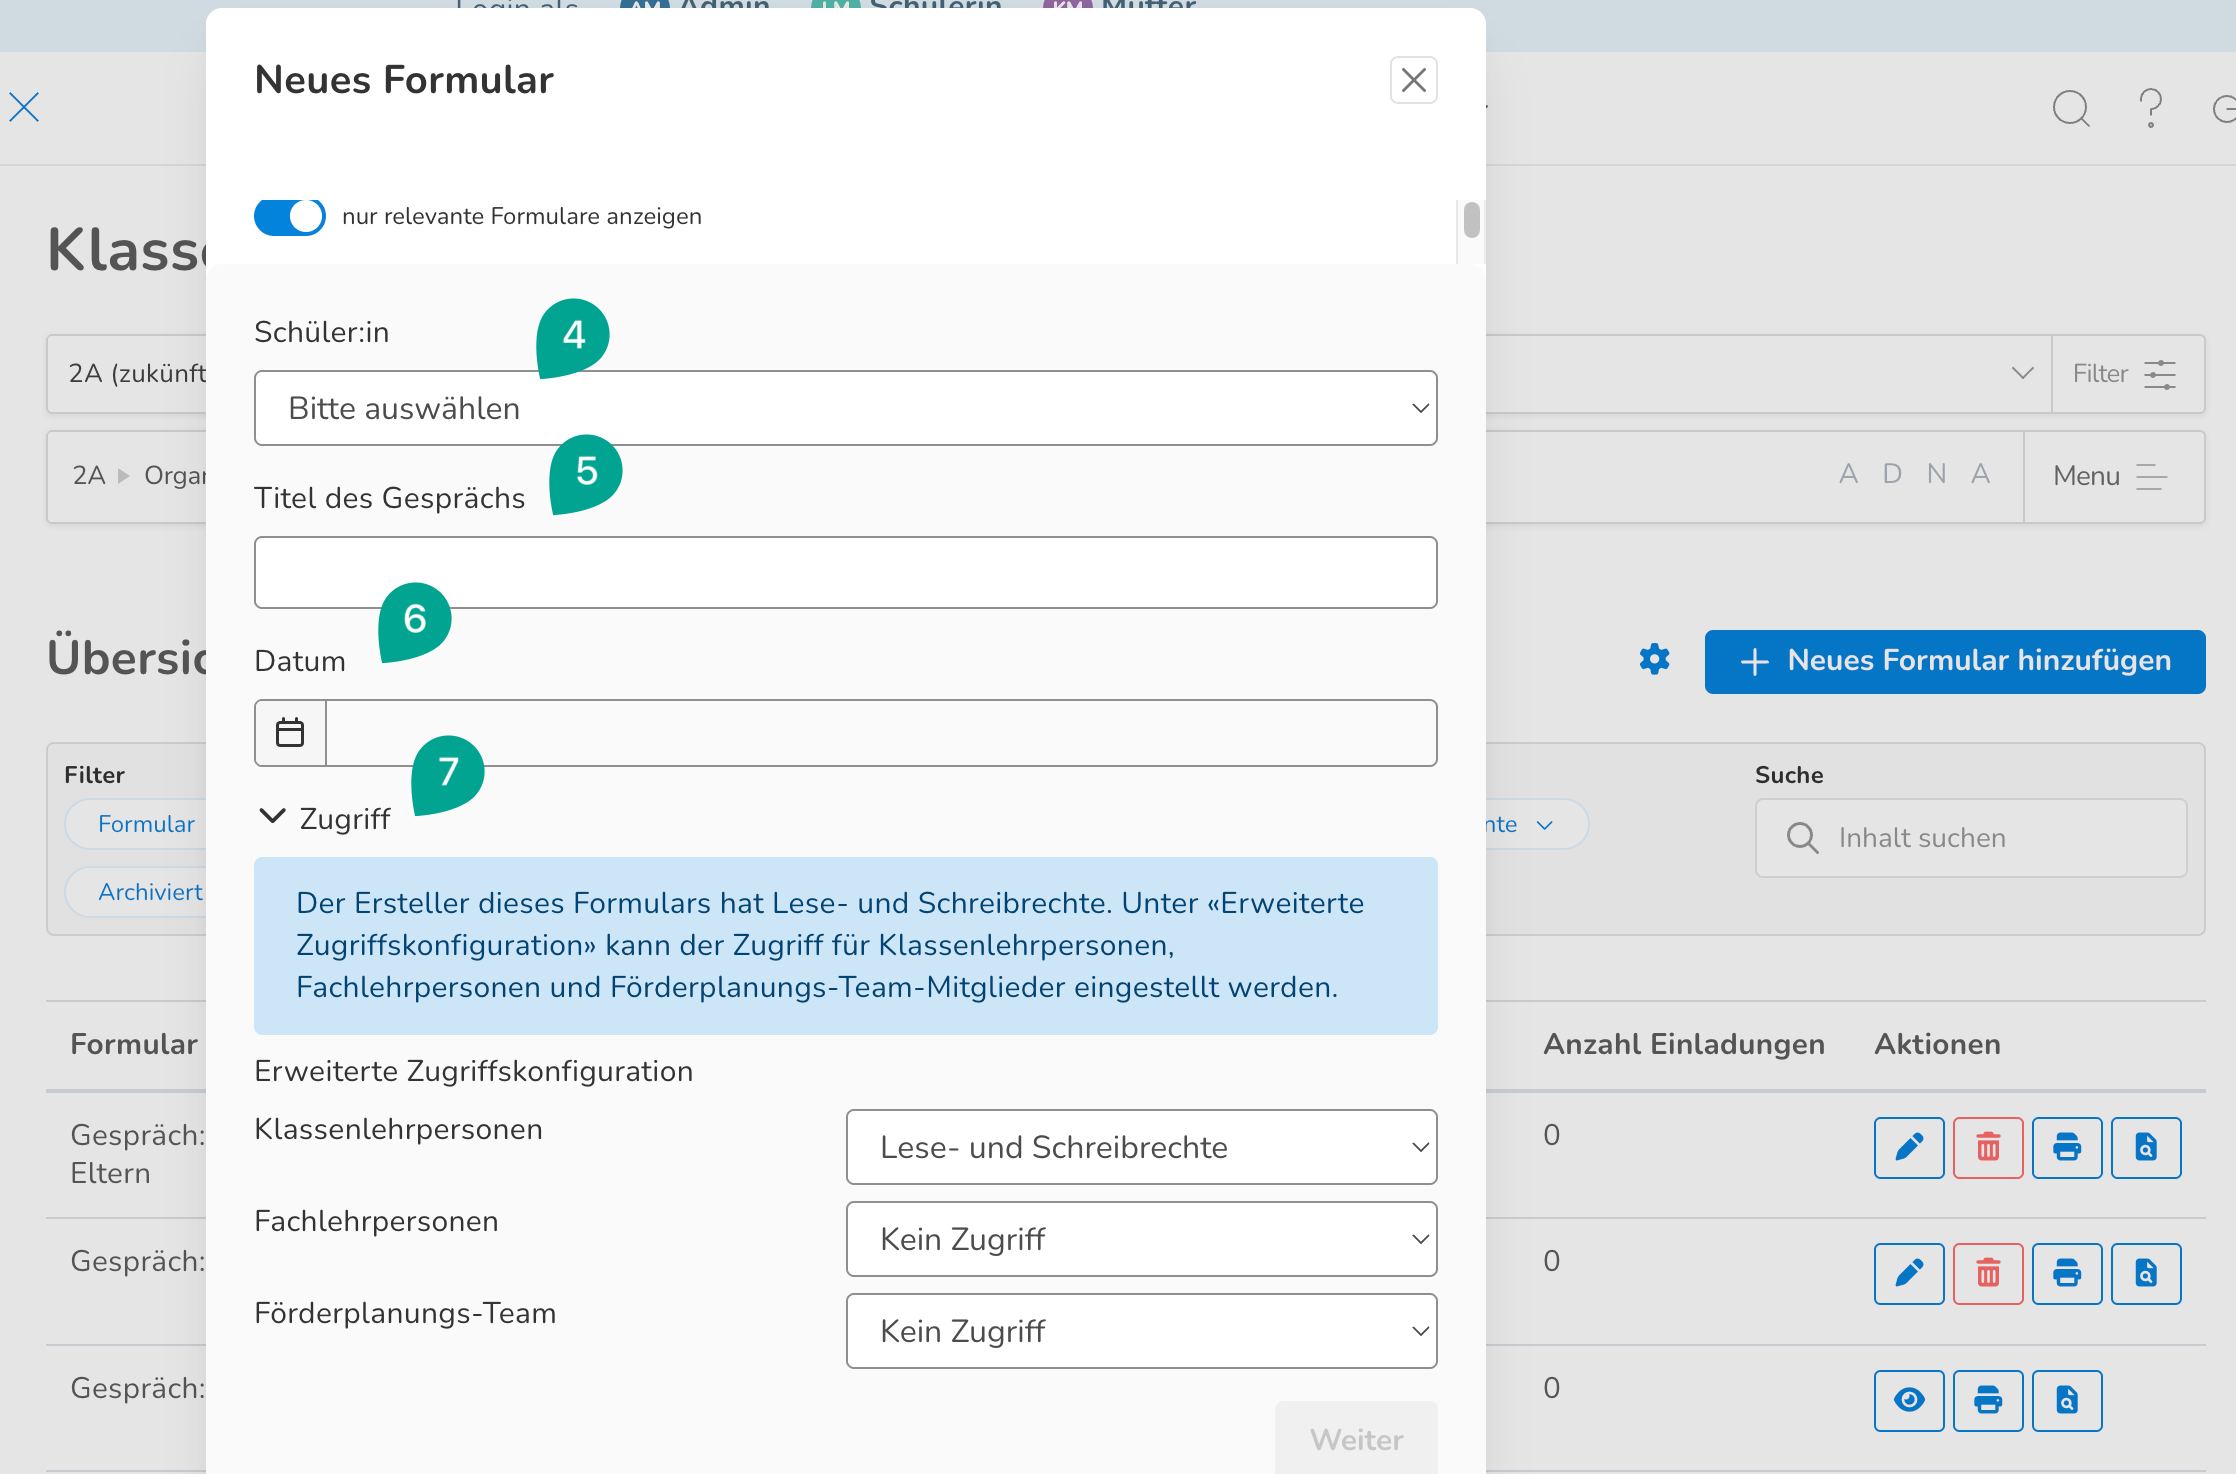
Task: Click the print icon in first row
Action: [x=2067, y=1148]
